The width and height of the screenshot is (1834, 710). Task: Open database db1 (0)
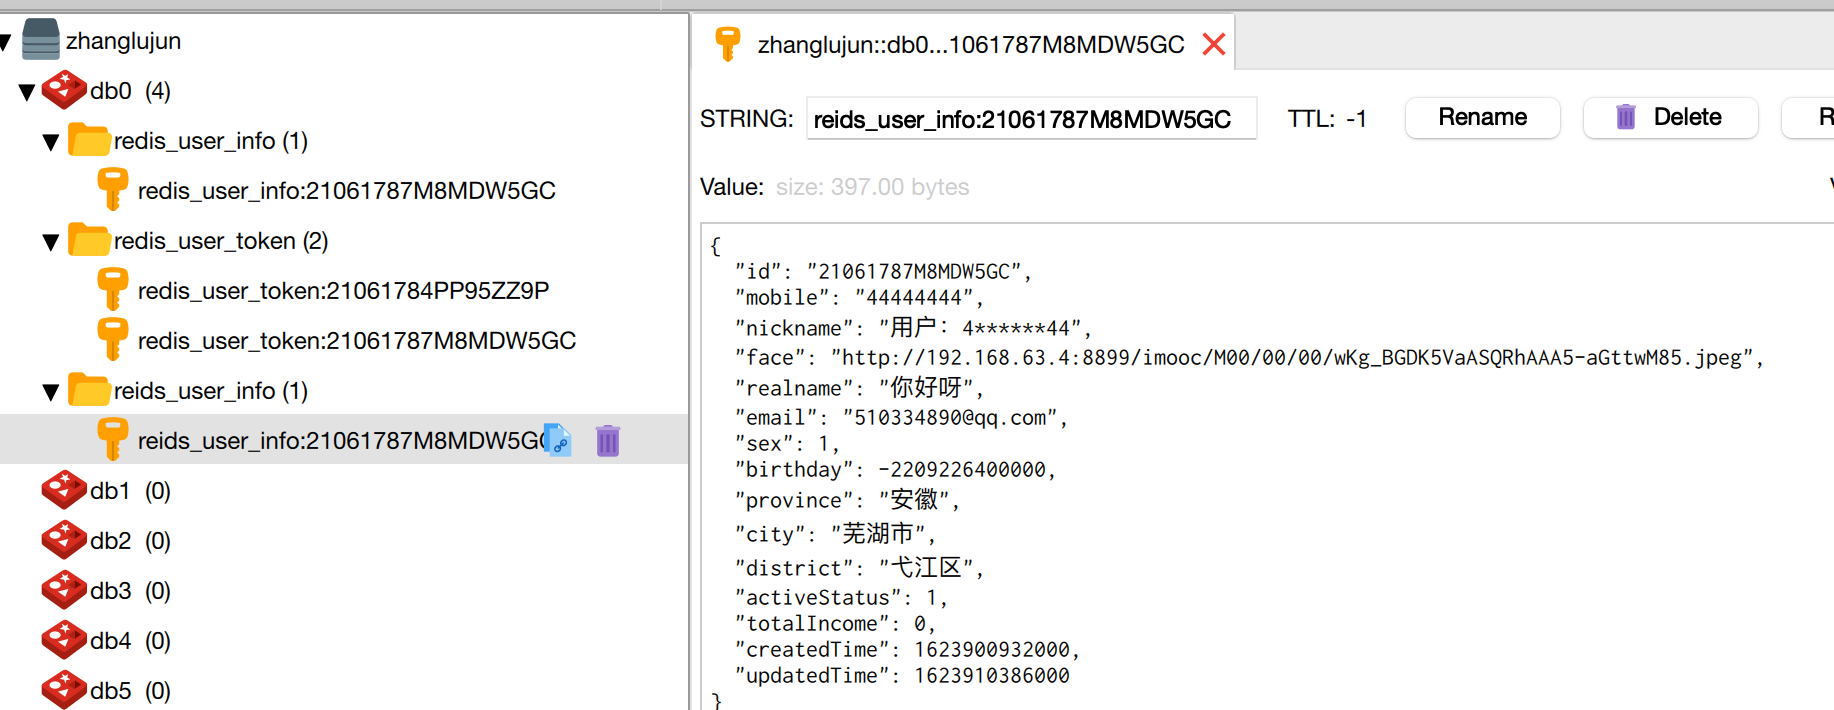(130, 491)
